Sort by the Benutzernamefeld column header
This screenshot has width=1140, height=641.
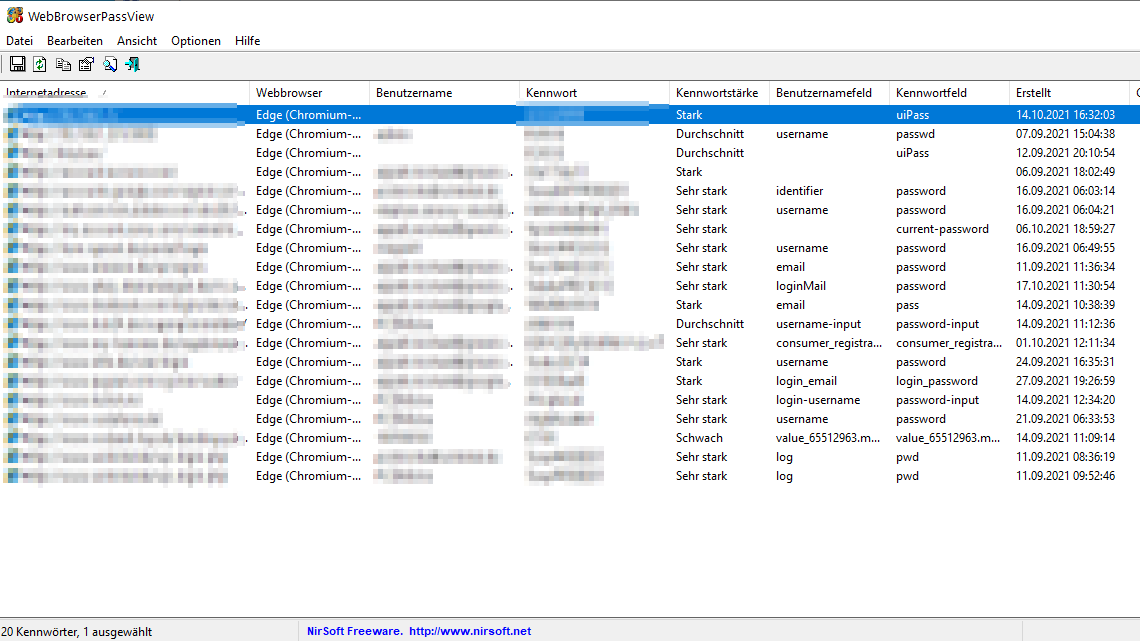[830, 93]
